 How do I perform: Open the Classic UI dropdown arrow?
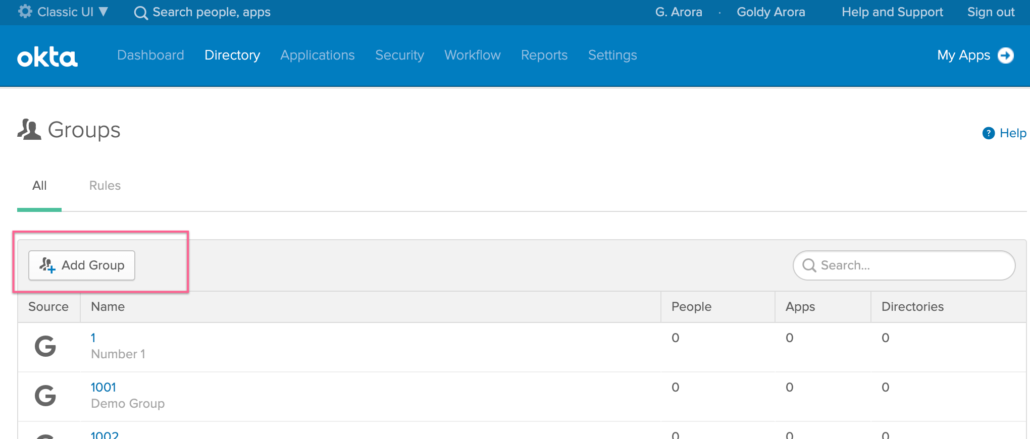click(103, 12)
